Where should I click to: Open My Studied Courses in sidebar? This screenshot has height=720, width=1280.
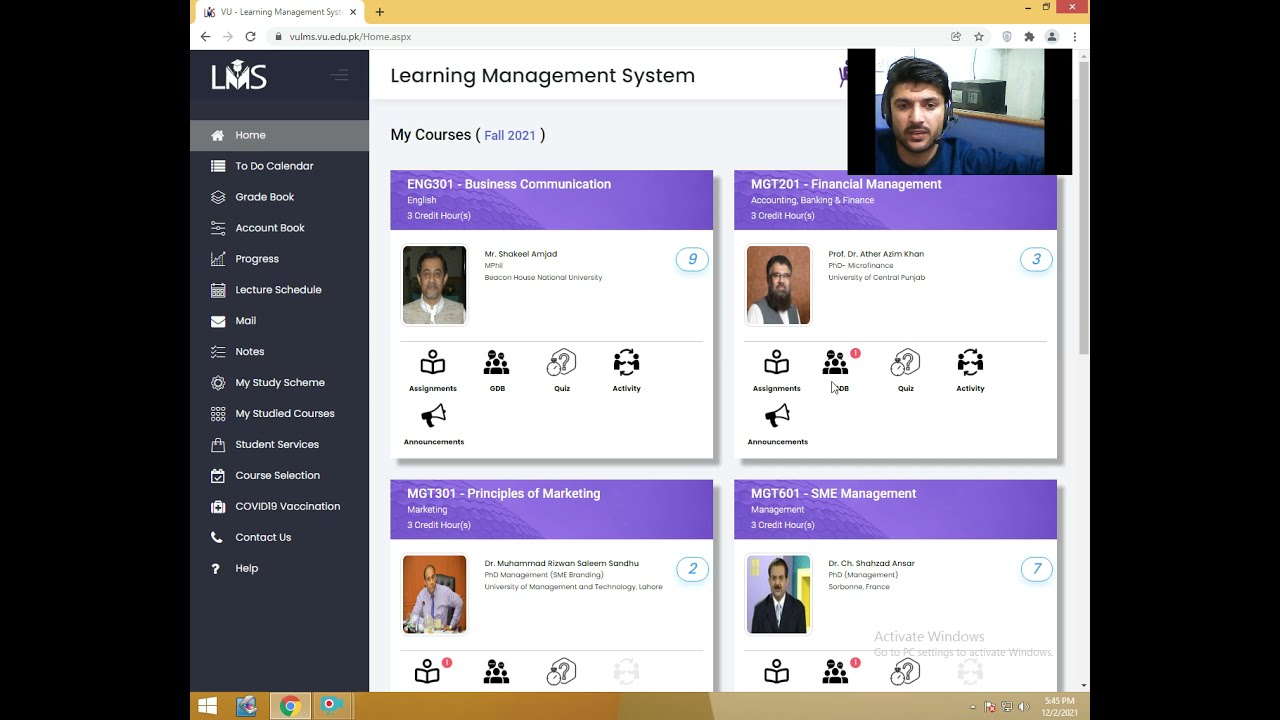click(279, 414)
